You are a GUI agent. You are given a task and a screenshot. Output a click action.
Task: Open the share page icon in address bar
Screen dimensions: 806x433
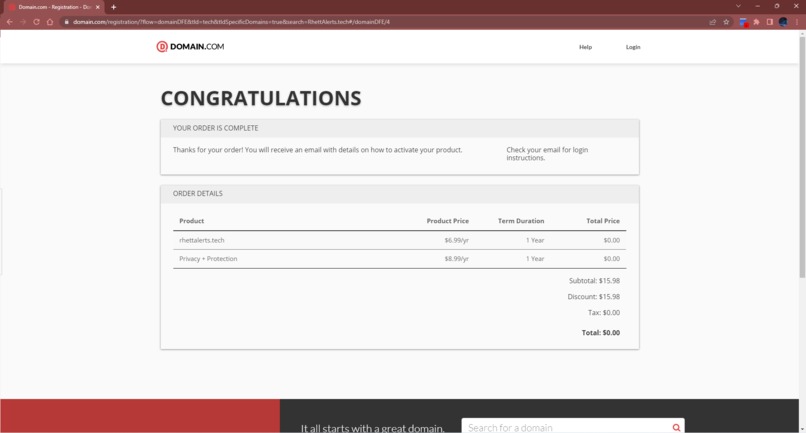[712, 22]
